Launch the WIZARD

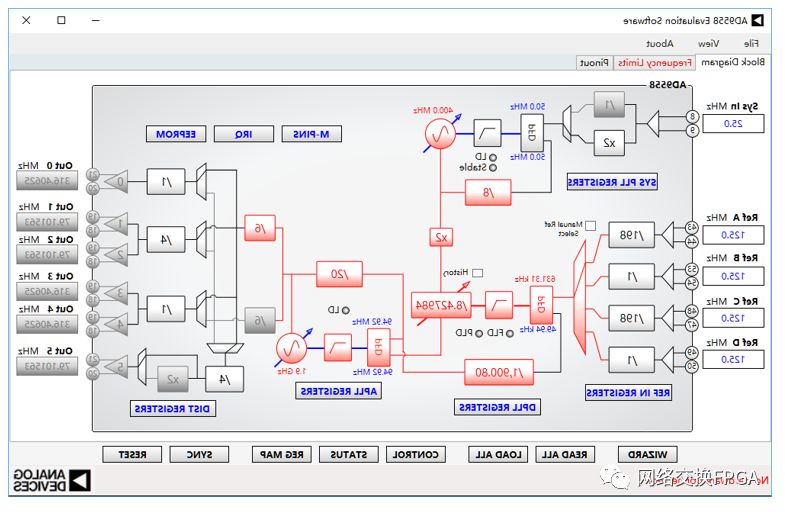pyautogui.click(x=648, y=454)
